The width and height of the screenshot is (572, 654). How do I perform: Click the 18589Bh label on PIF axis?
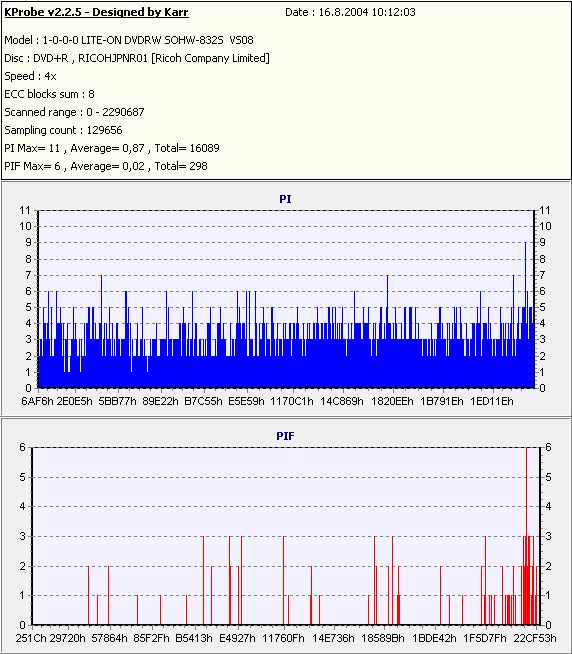click(383, 639)
